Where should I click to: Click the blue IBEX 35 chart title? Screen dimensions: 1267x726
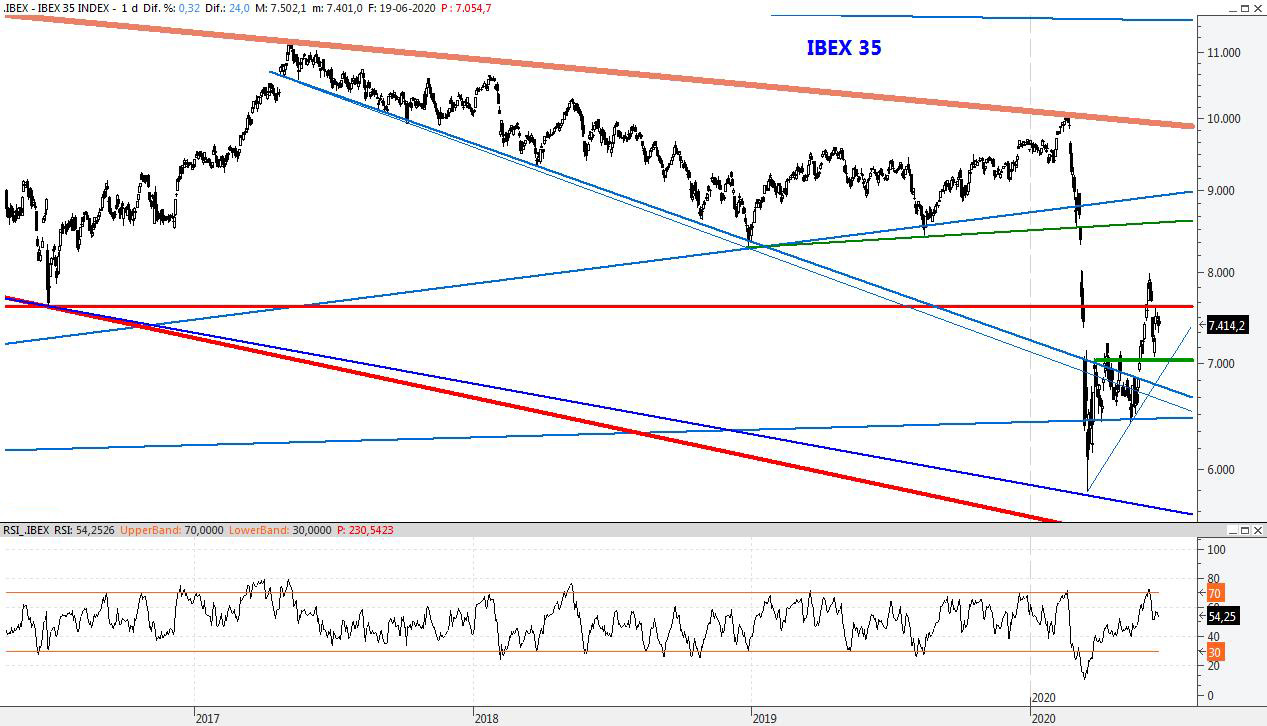(x=843, y=46)
